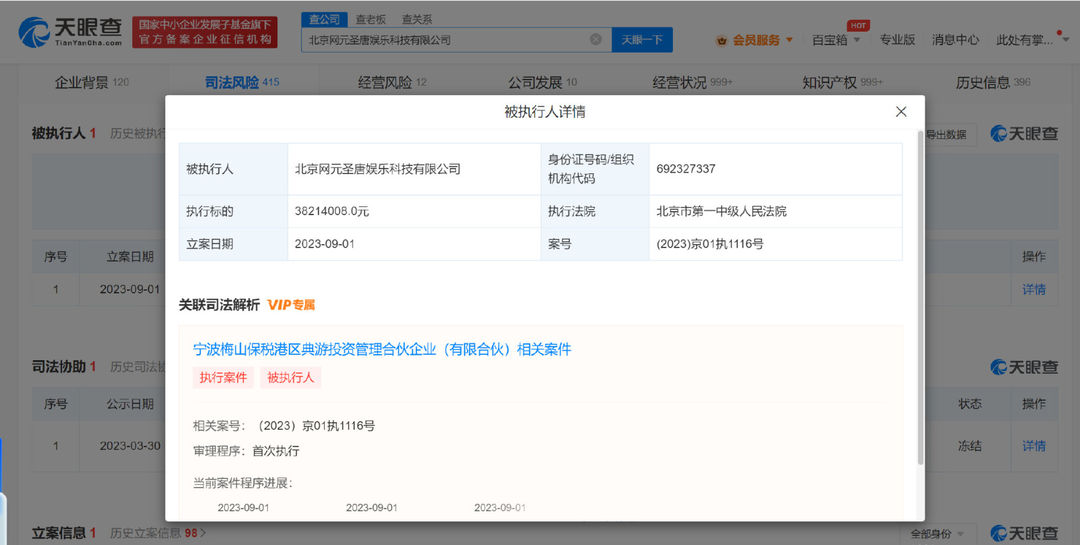
Task: Open 宁波梅山保税港区典游投资管理合伙企业 related case link
Action: [382, 349]
